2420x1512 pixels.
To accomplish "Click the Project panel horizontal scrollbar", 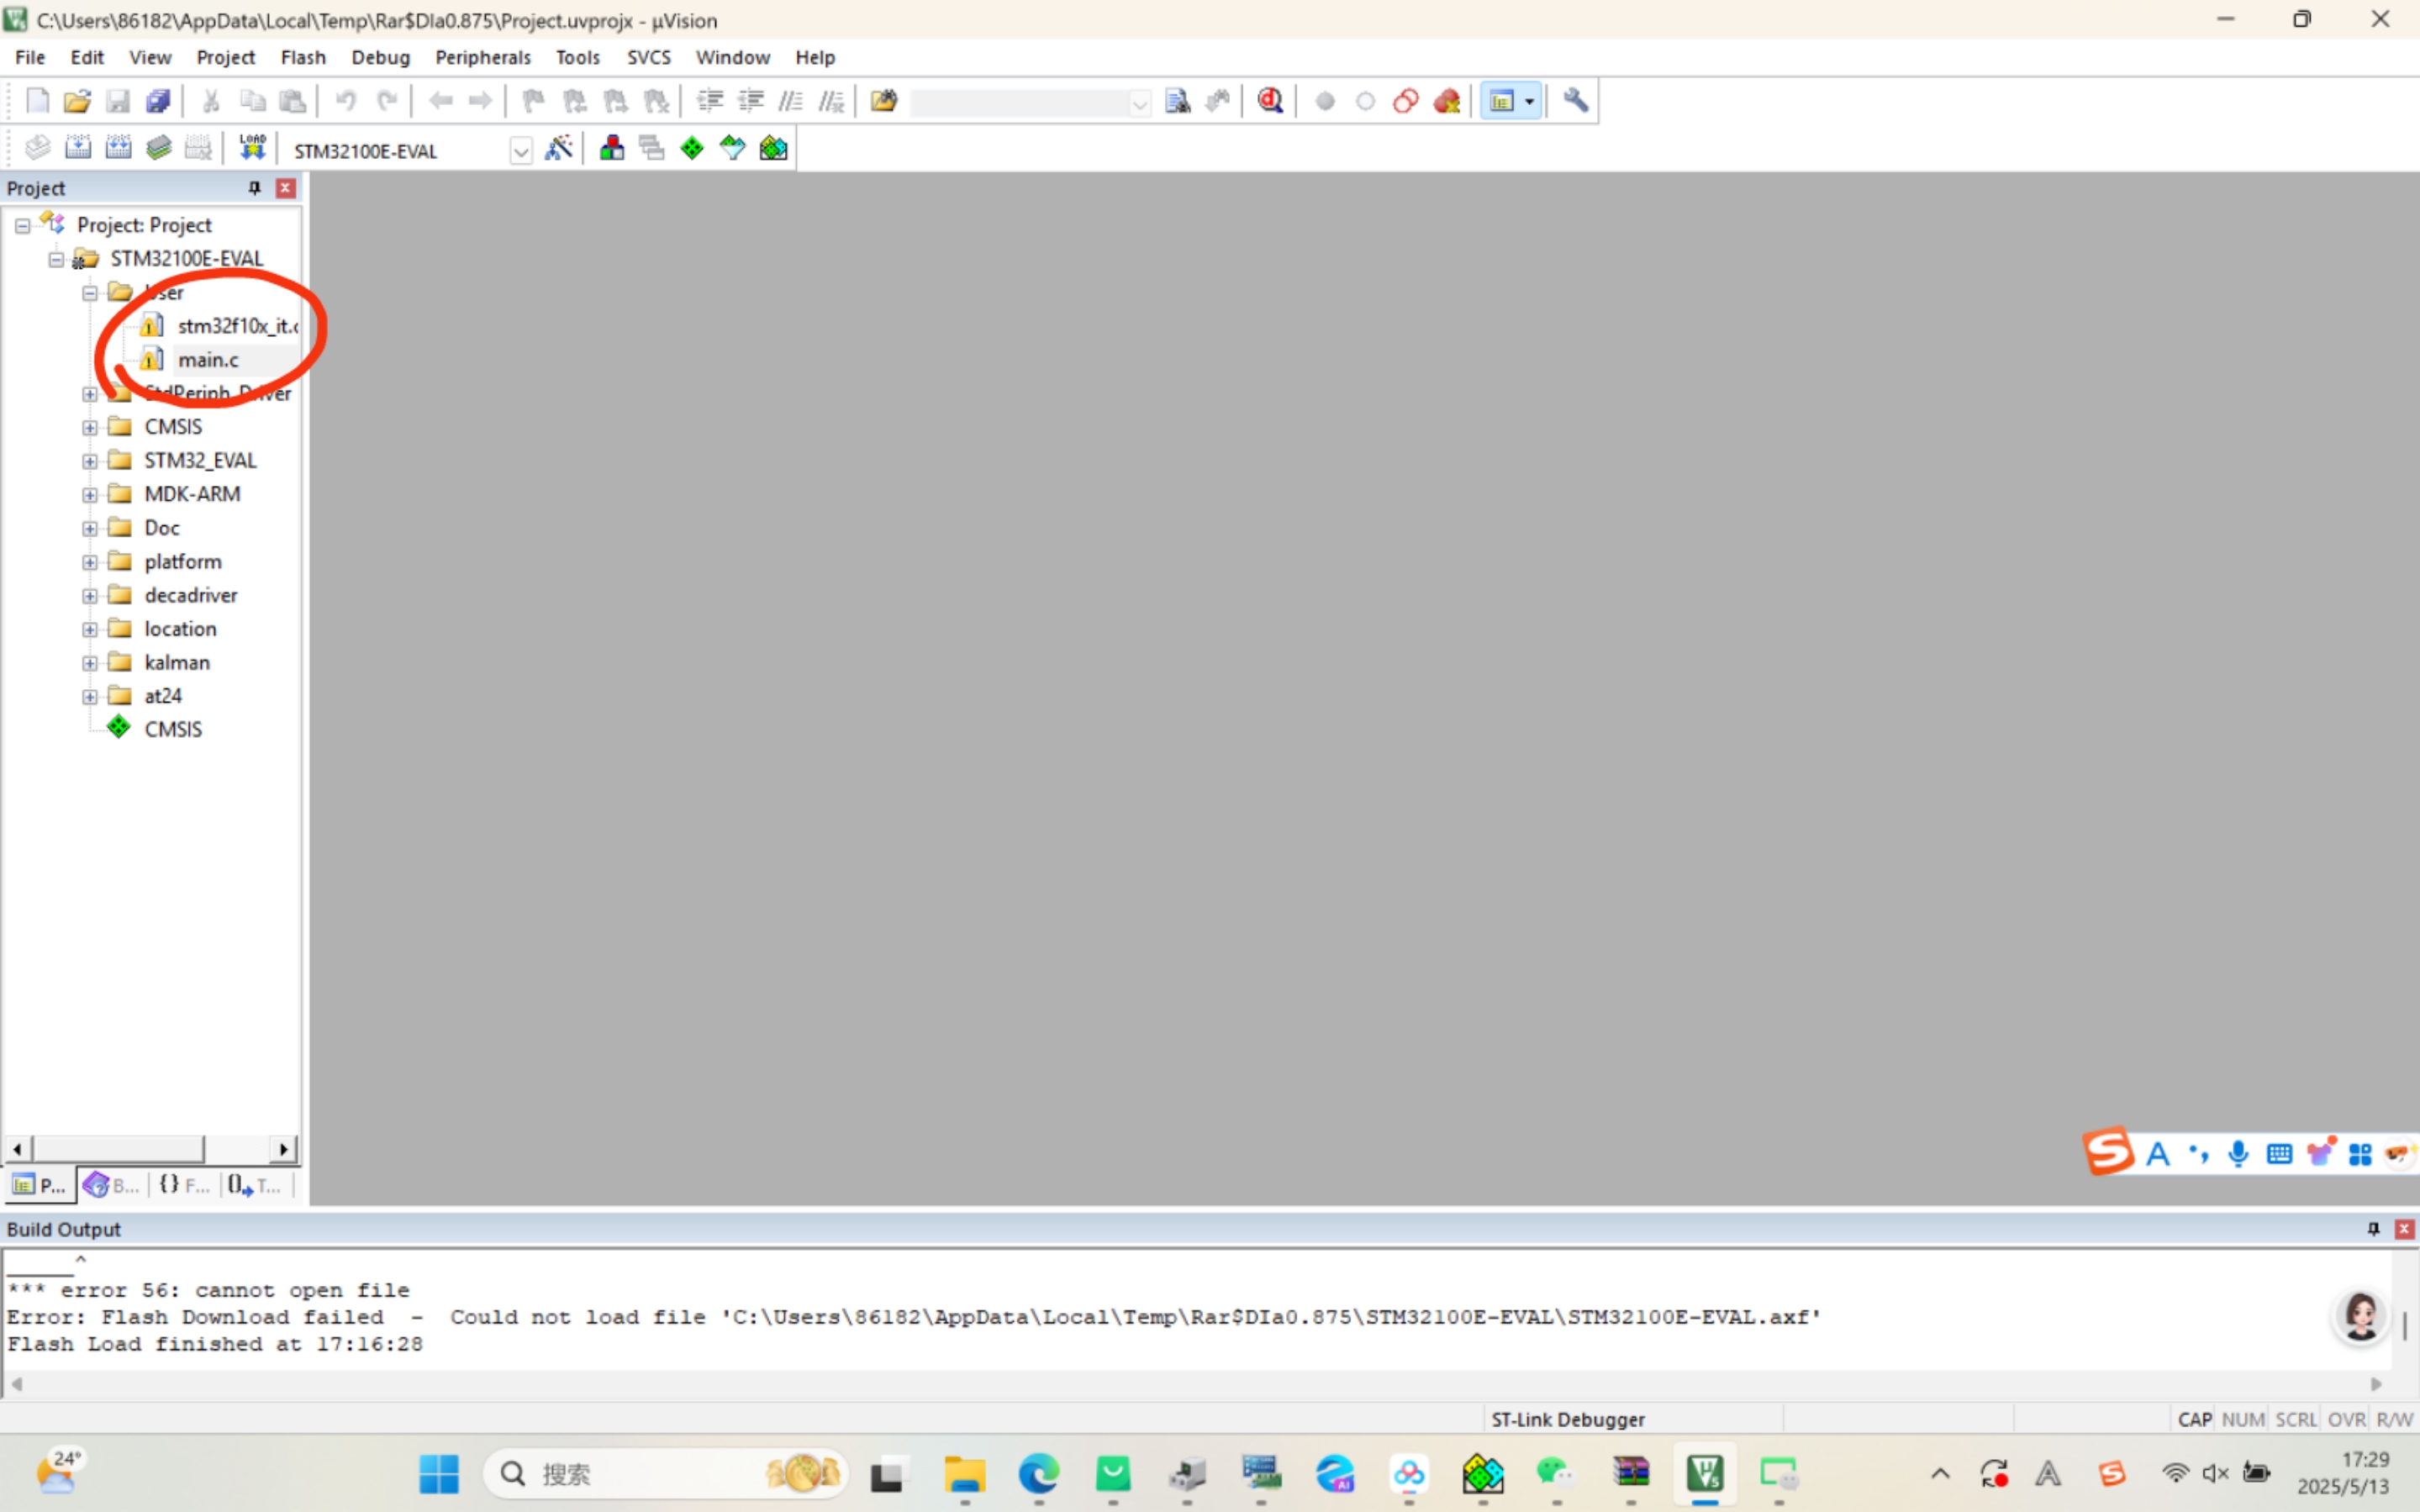I will point(118,1149).
